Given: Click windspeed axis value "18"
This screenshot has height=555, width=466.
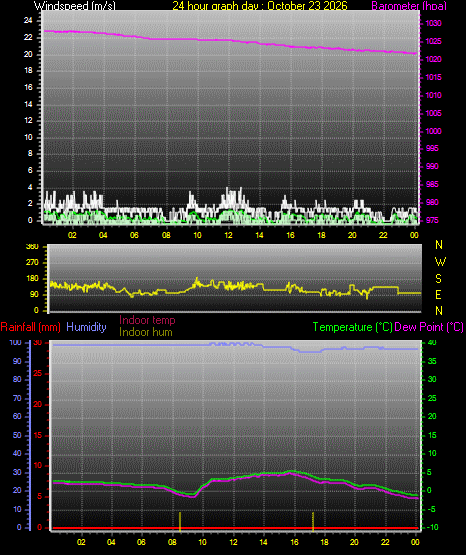Looking at the screenshot, I should point(28,70).
